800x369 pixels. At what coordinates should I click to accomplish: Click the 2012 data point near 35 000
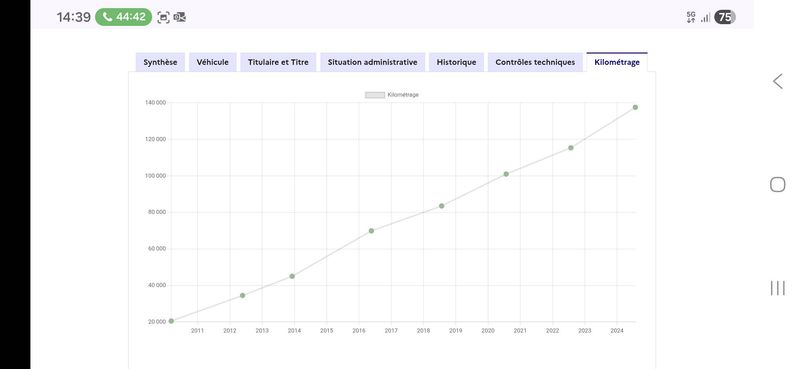coord(242,296)
